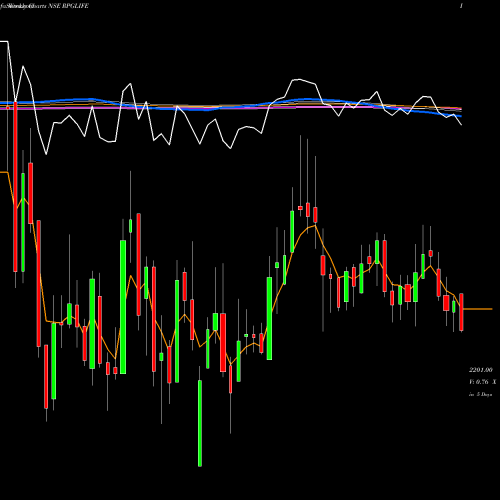
Task: Click the 'V: 0.76 X' volume label
Action: click(x=482, y=382)
